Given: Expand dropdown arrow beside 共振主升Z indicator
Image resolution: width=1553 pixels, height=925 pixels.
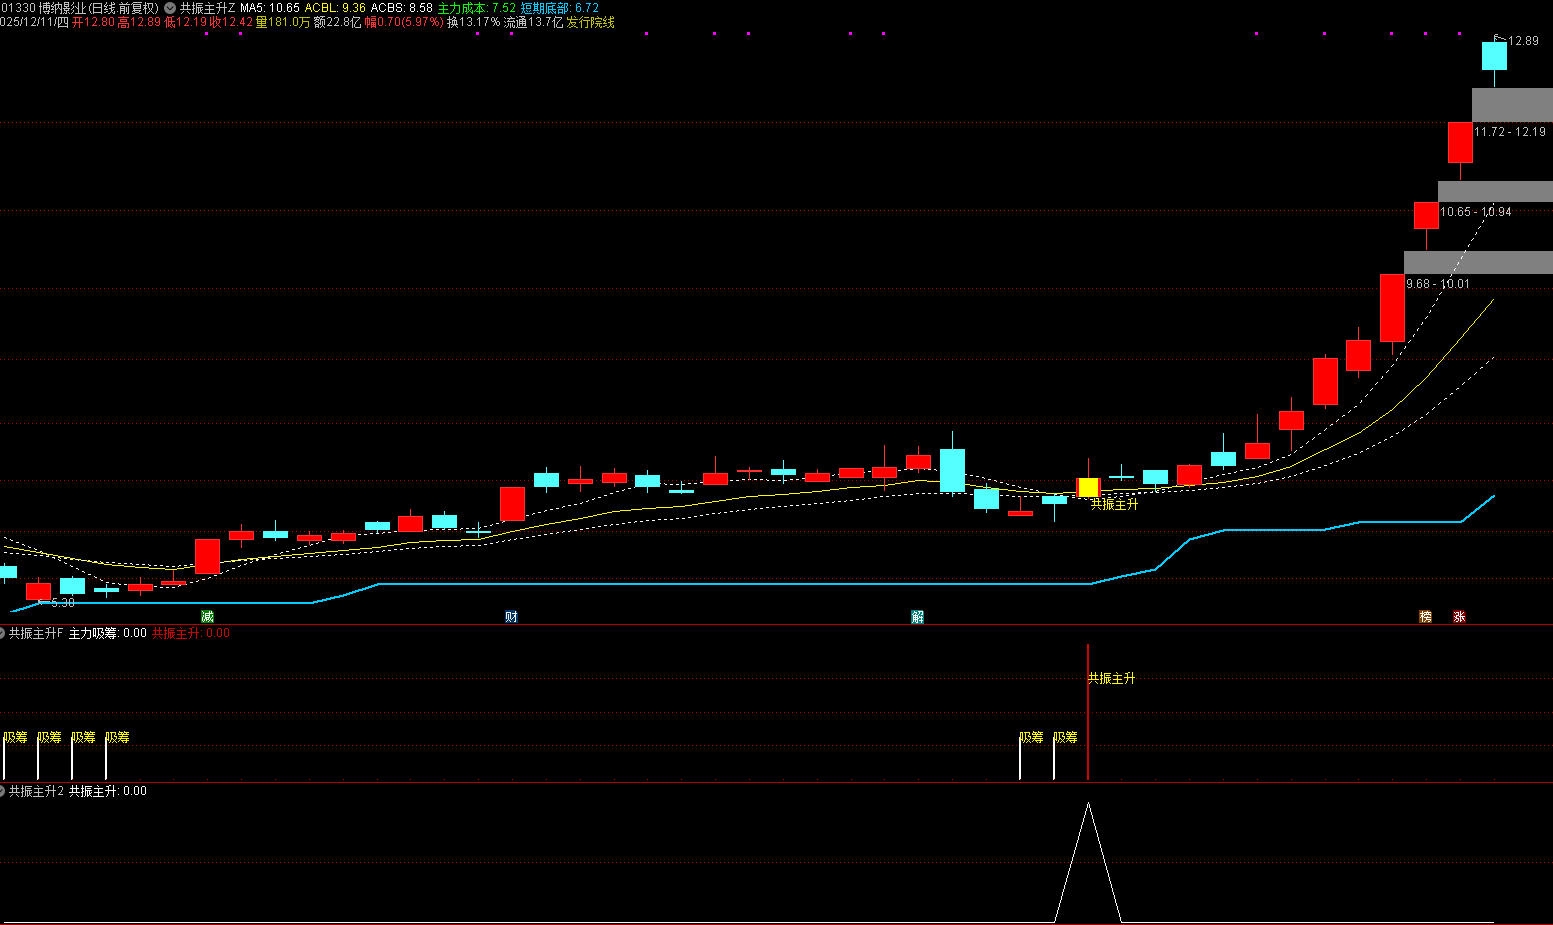Looking at the screenshot, I should 170,7.
